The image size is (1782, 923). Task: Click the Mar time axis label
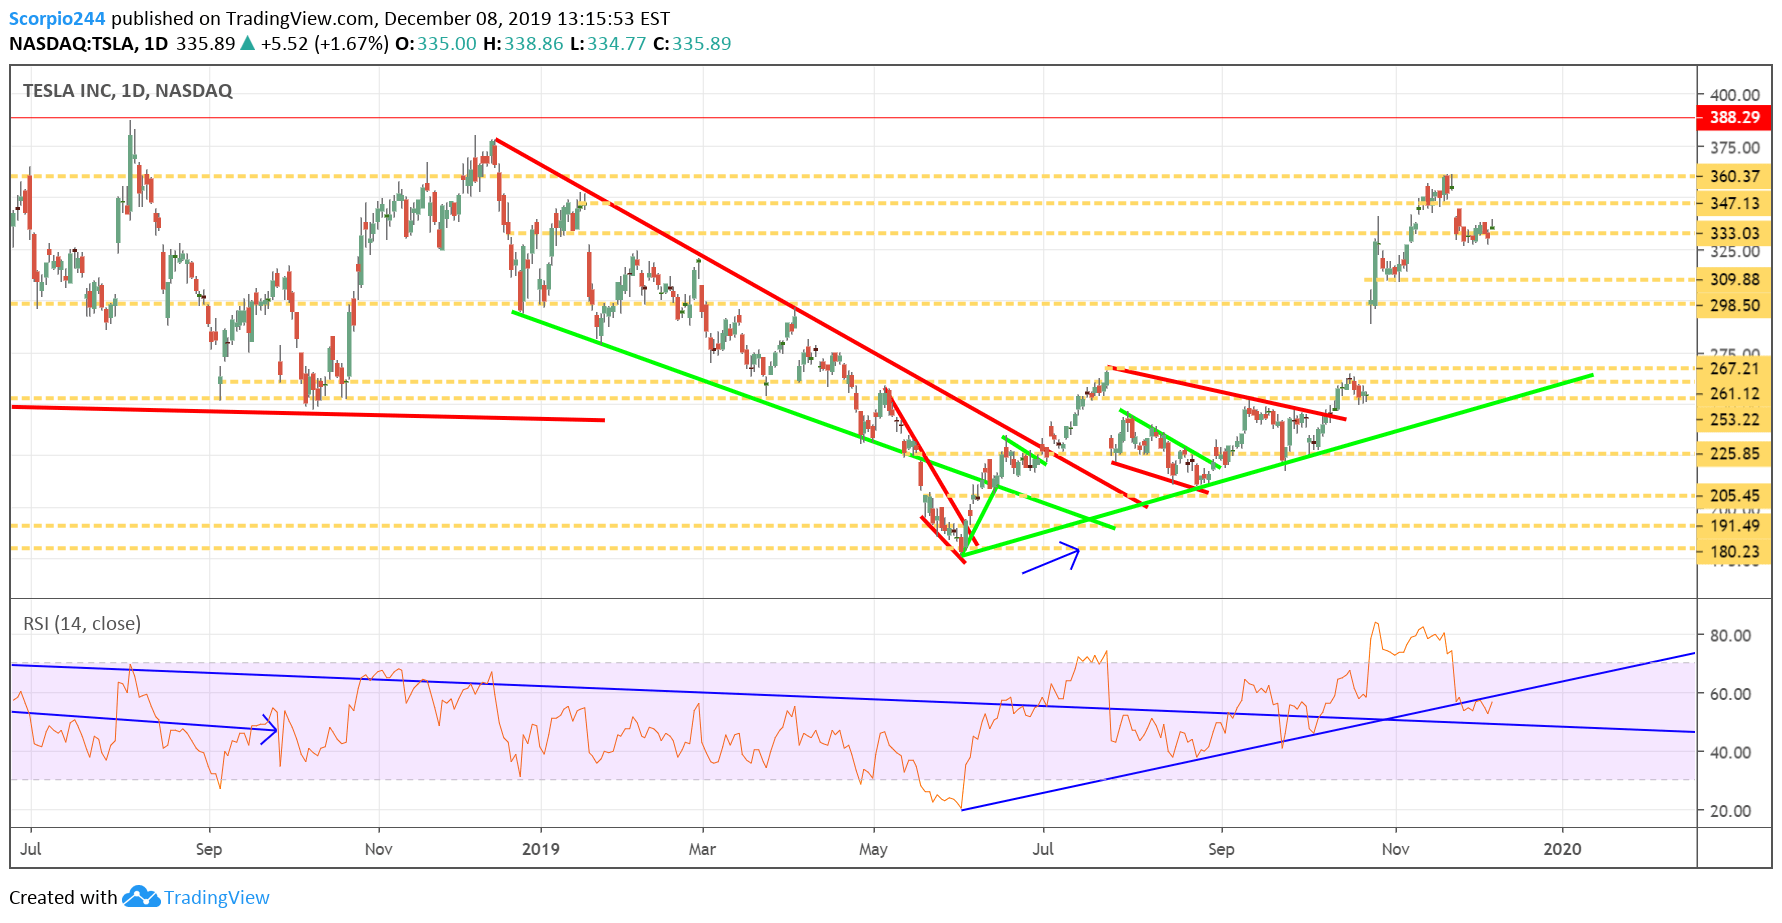702,849
